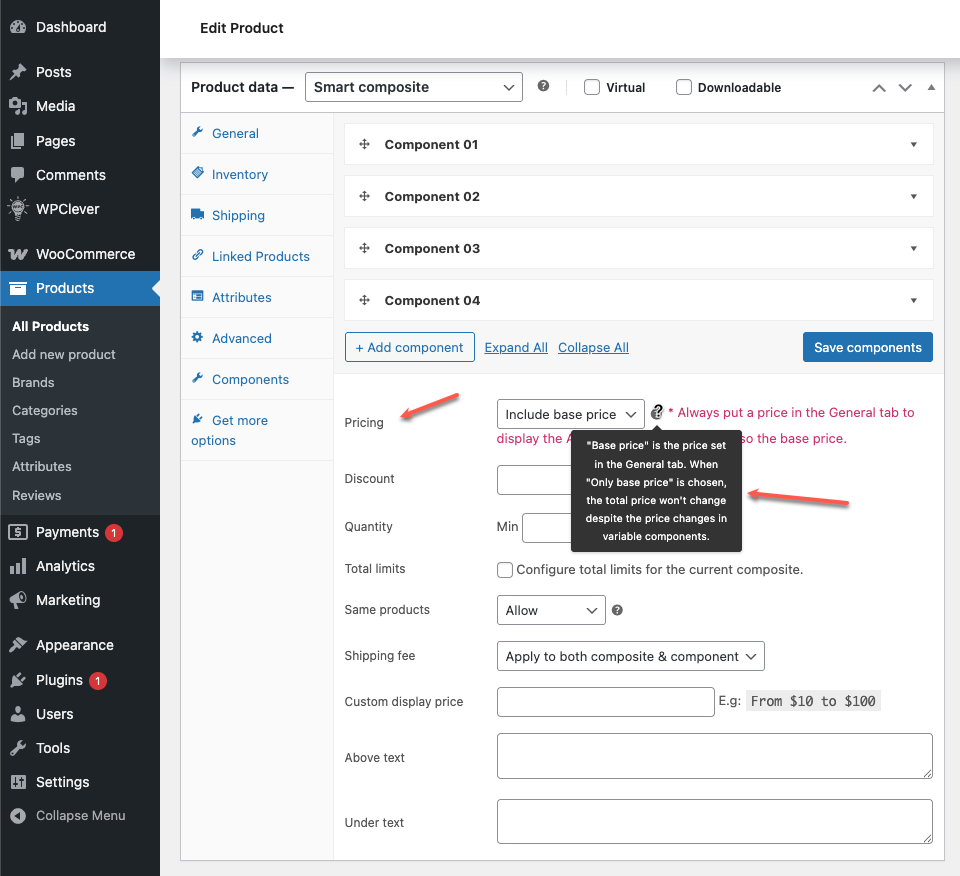
Task: Expand Component 02 with its arrow
Action: click(x=913, y=197)
